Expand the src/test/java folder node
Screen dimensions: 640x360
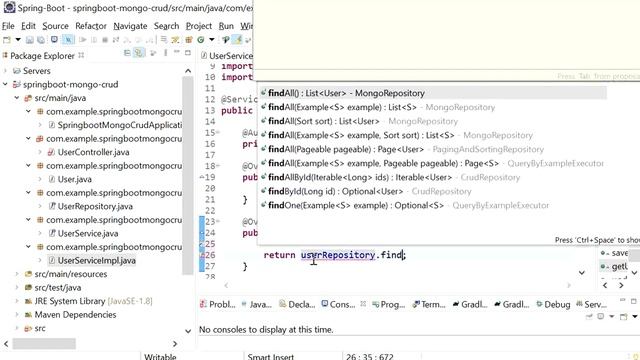(17, 287)
